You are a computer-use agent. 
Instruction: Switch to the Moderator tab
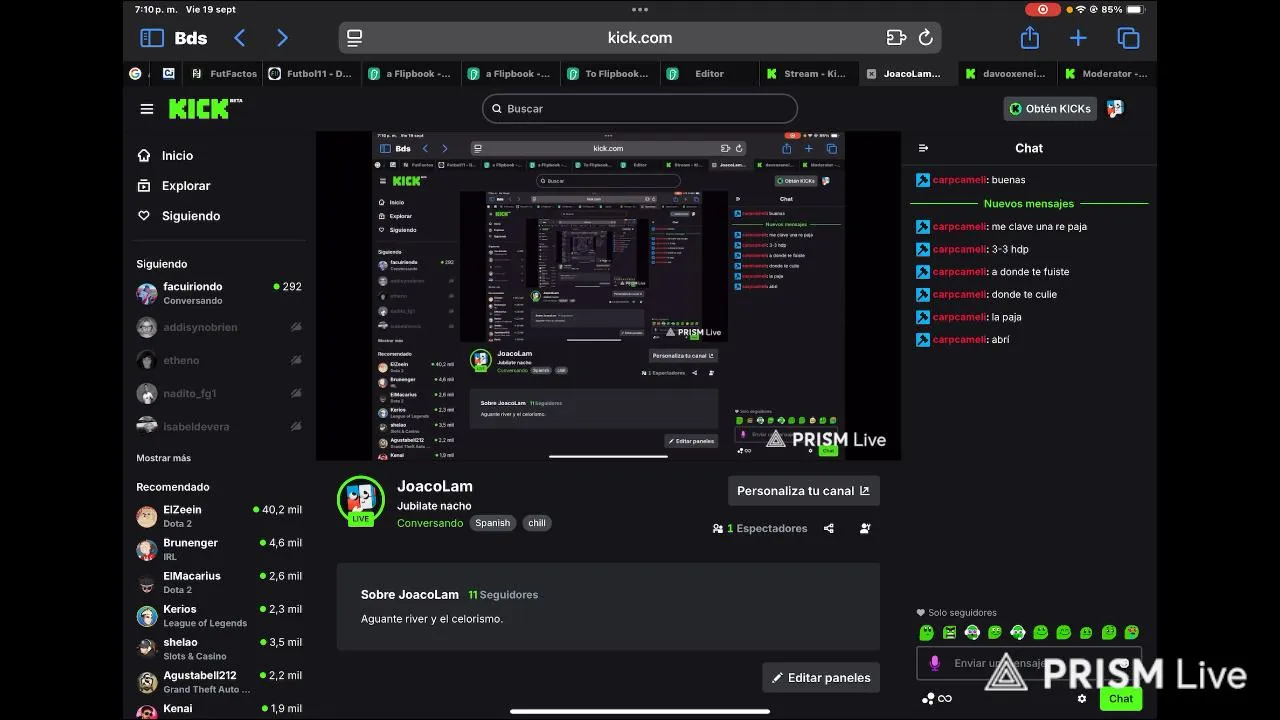pyautogui.click(x=1106, y=74)
